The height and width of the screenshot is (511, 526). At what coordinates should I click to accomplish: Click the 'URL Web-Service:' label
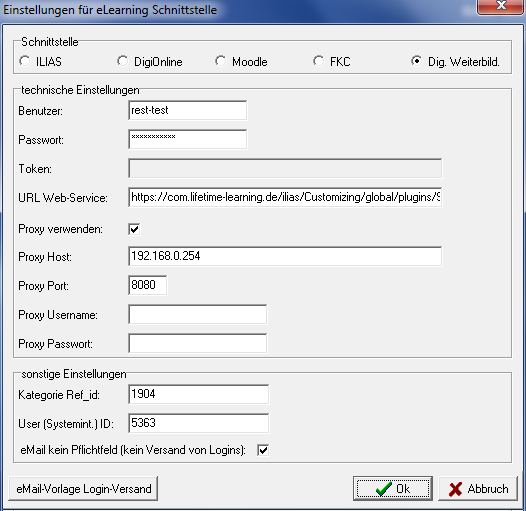click(x=63, y=198)
